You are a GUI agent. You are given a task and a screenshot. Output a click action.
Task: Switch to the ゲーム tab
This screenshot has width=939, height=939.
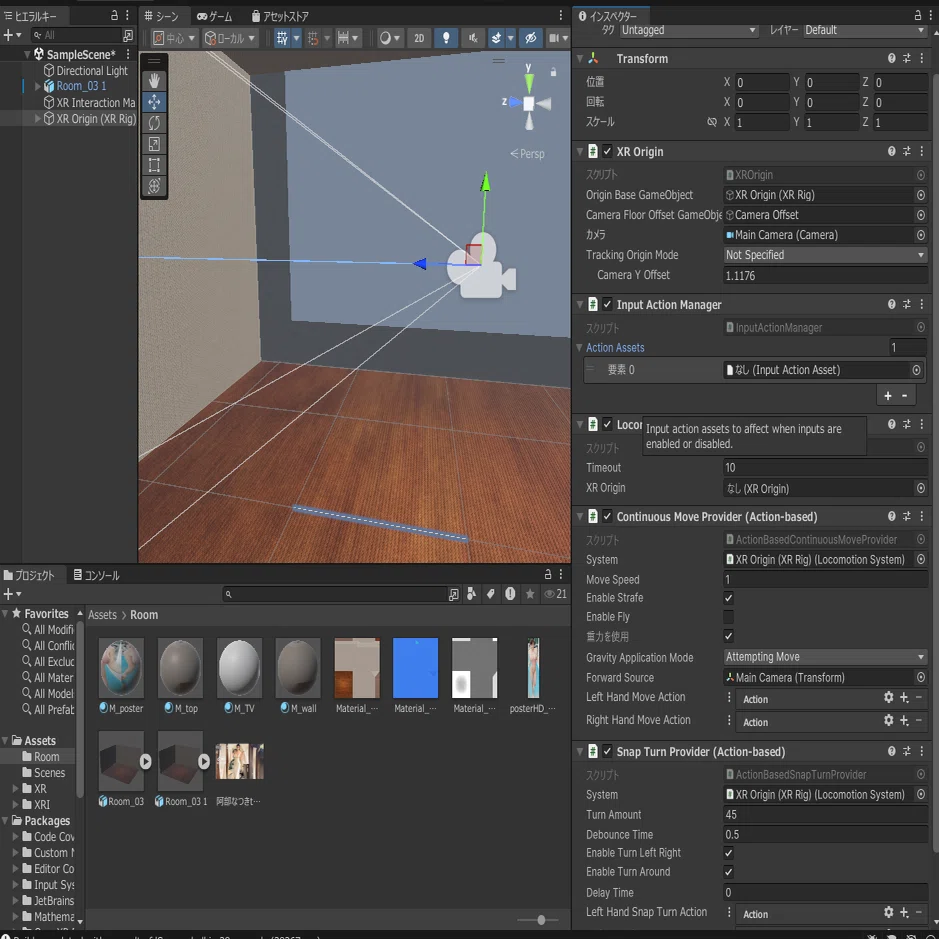click(214, 16)
